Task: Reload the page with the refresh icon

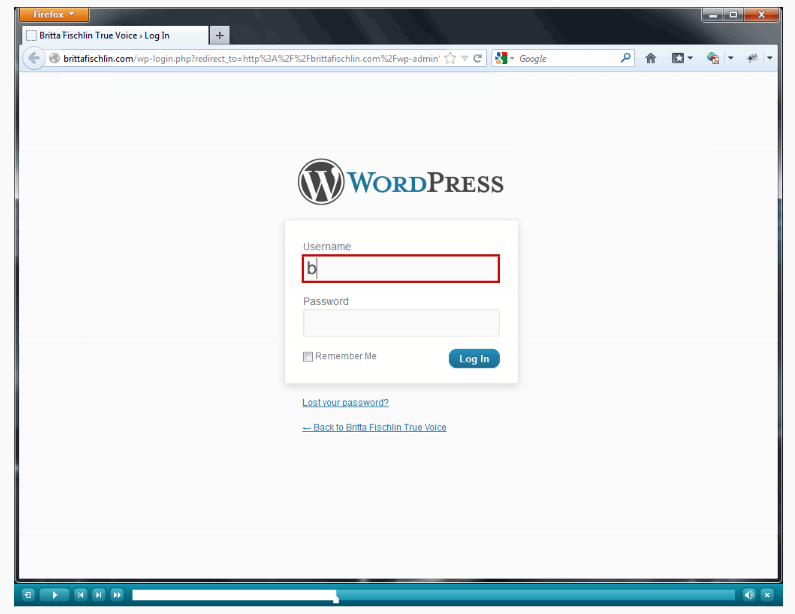Action: tap(478, 58)
